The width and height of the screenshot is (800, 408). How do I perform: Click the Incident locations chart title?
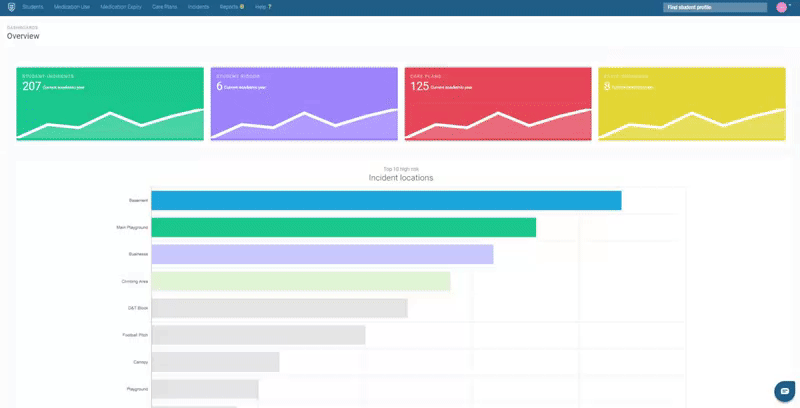(x=401, y=178)
